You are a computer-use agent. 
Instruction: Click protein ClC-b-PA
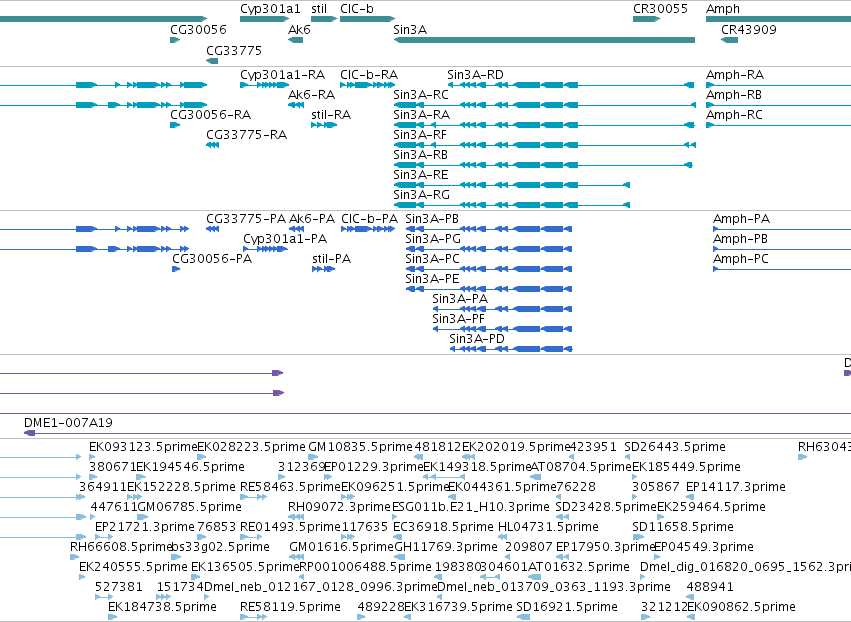click(x=370, y=219)
